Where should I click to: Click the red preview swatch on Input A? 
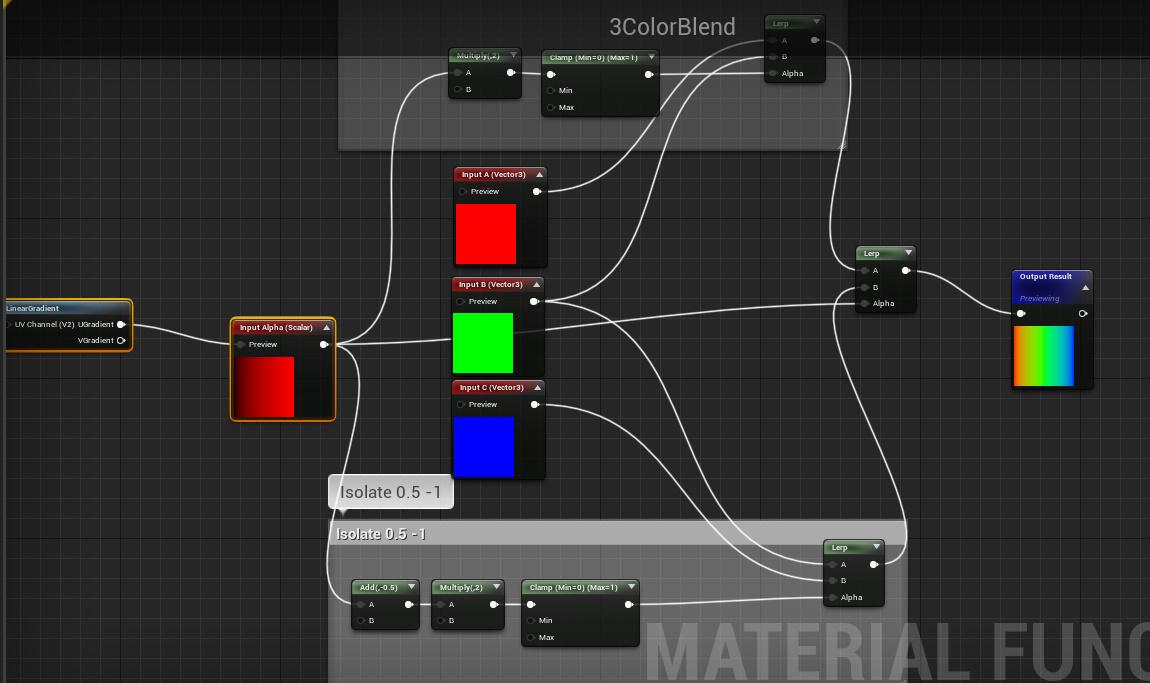485,232
